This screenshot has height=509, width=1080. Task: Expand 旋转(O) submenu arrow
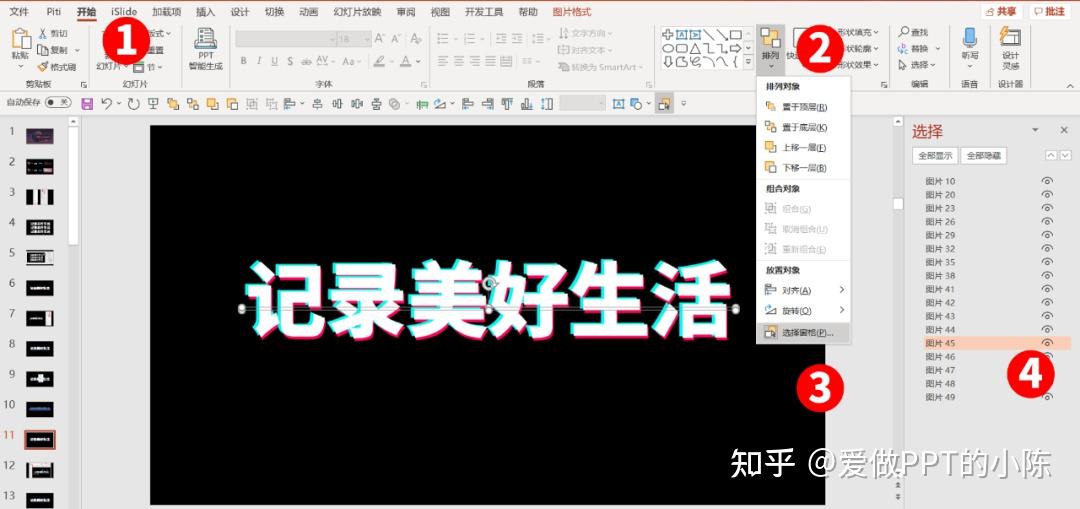pos(842,310)
